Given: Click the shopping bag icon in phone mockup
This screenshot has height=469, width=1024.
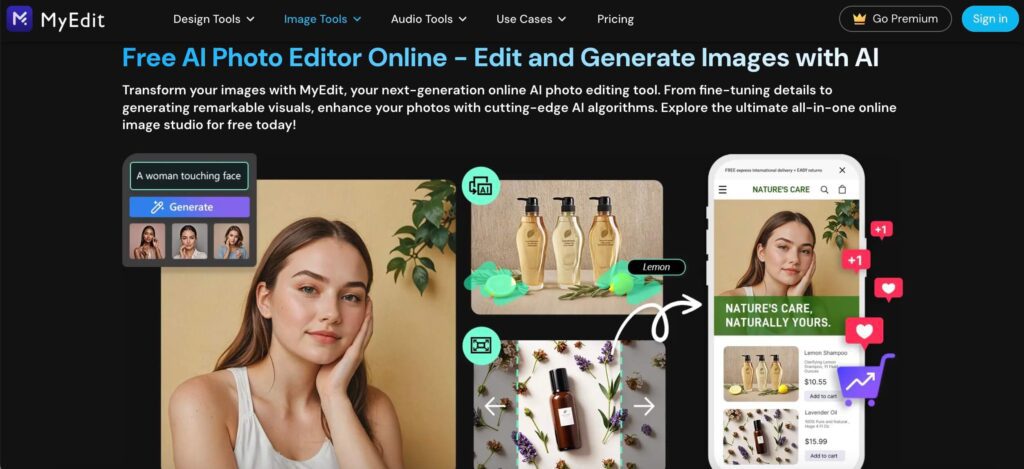Looking at the screenshot, I should [x=842, y=189].
